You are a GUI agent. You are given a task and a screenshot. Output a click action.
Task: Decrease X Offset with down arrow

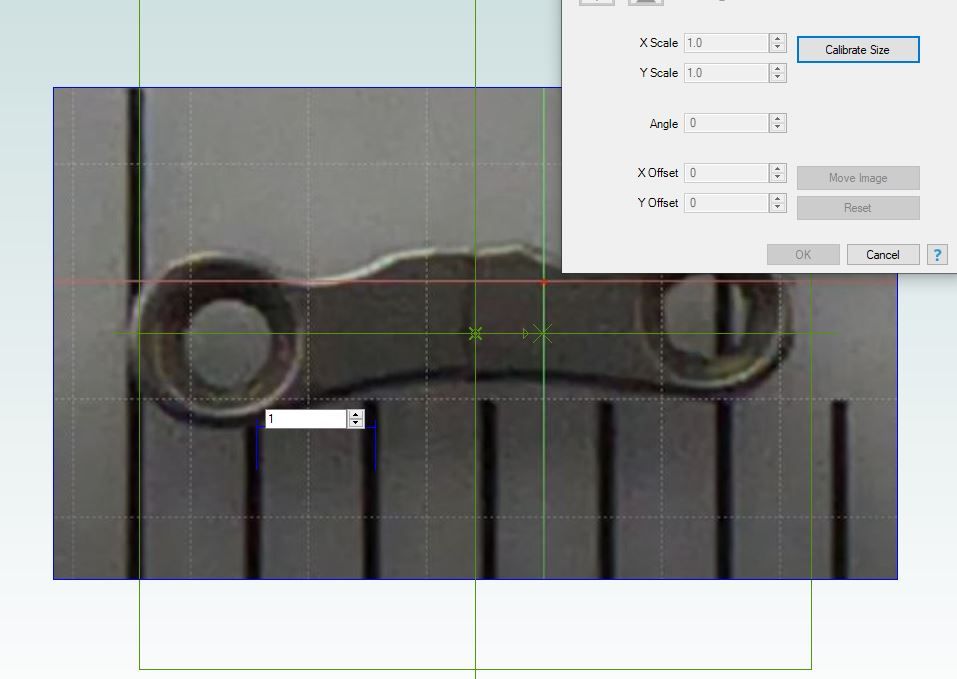click(777, 178)
